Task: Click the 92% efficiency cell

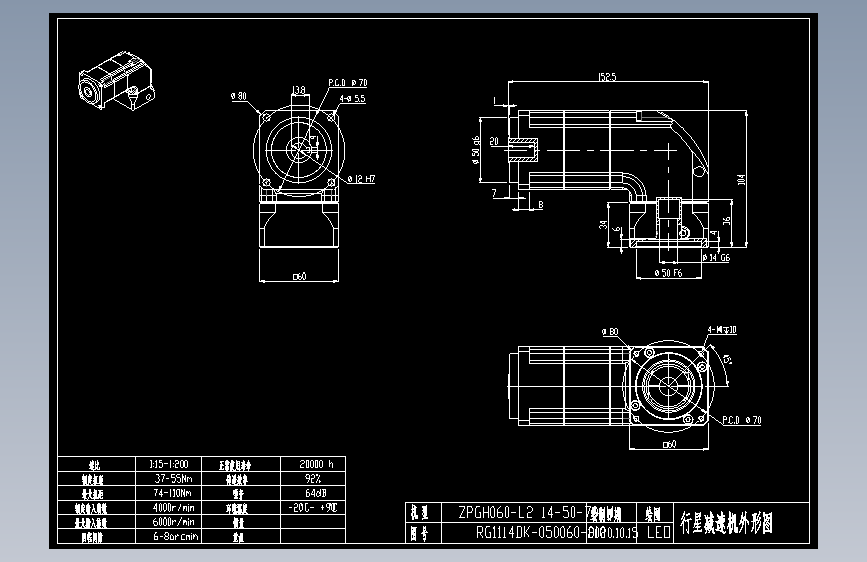Action: click(x=313, y=478)
